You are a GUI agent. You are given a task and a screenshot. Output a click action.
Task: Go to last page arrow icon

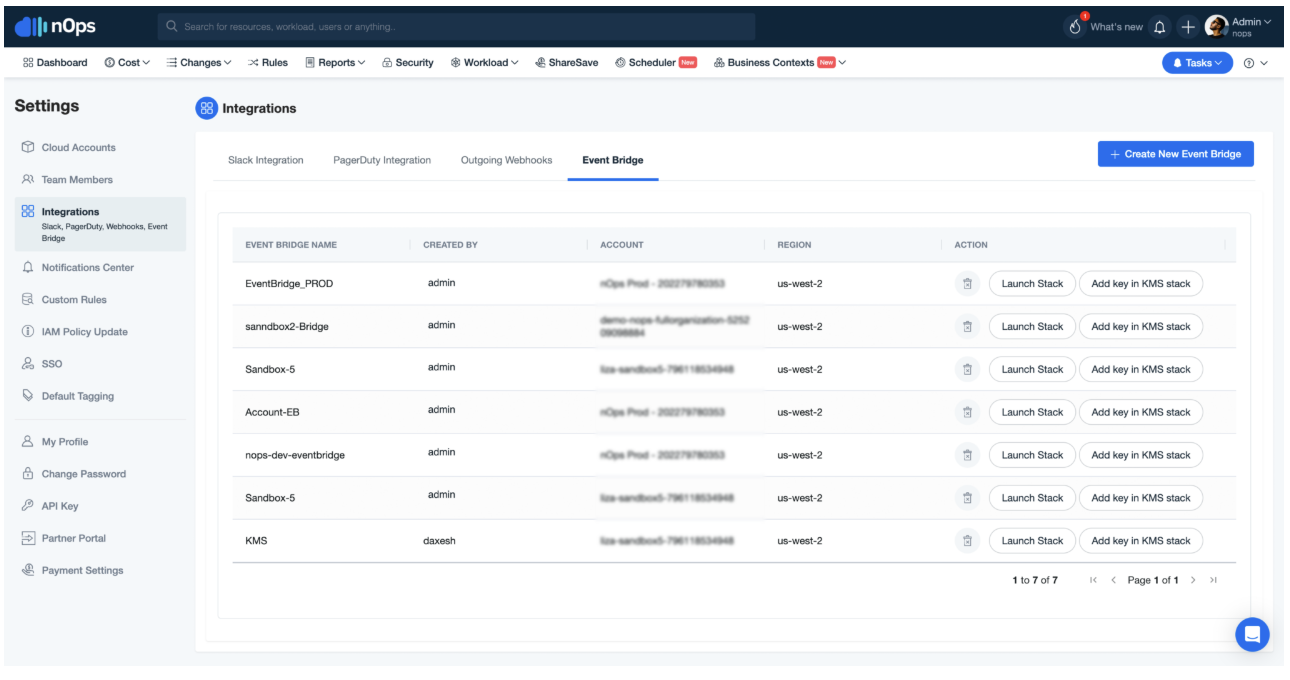(x=1213, y=580)
